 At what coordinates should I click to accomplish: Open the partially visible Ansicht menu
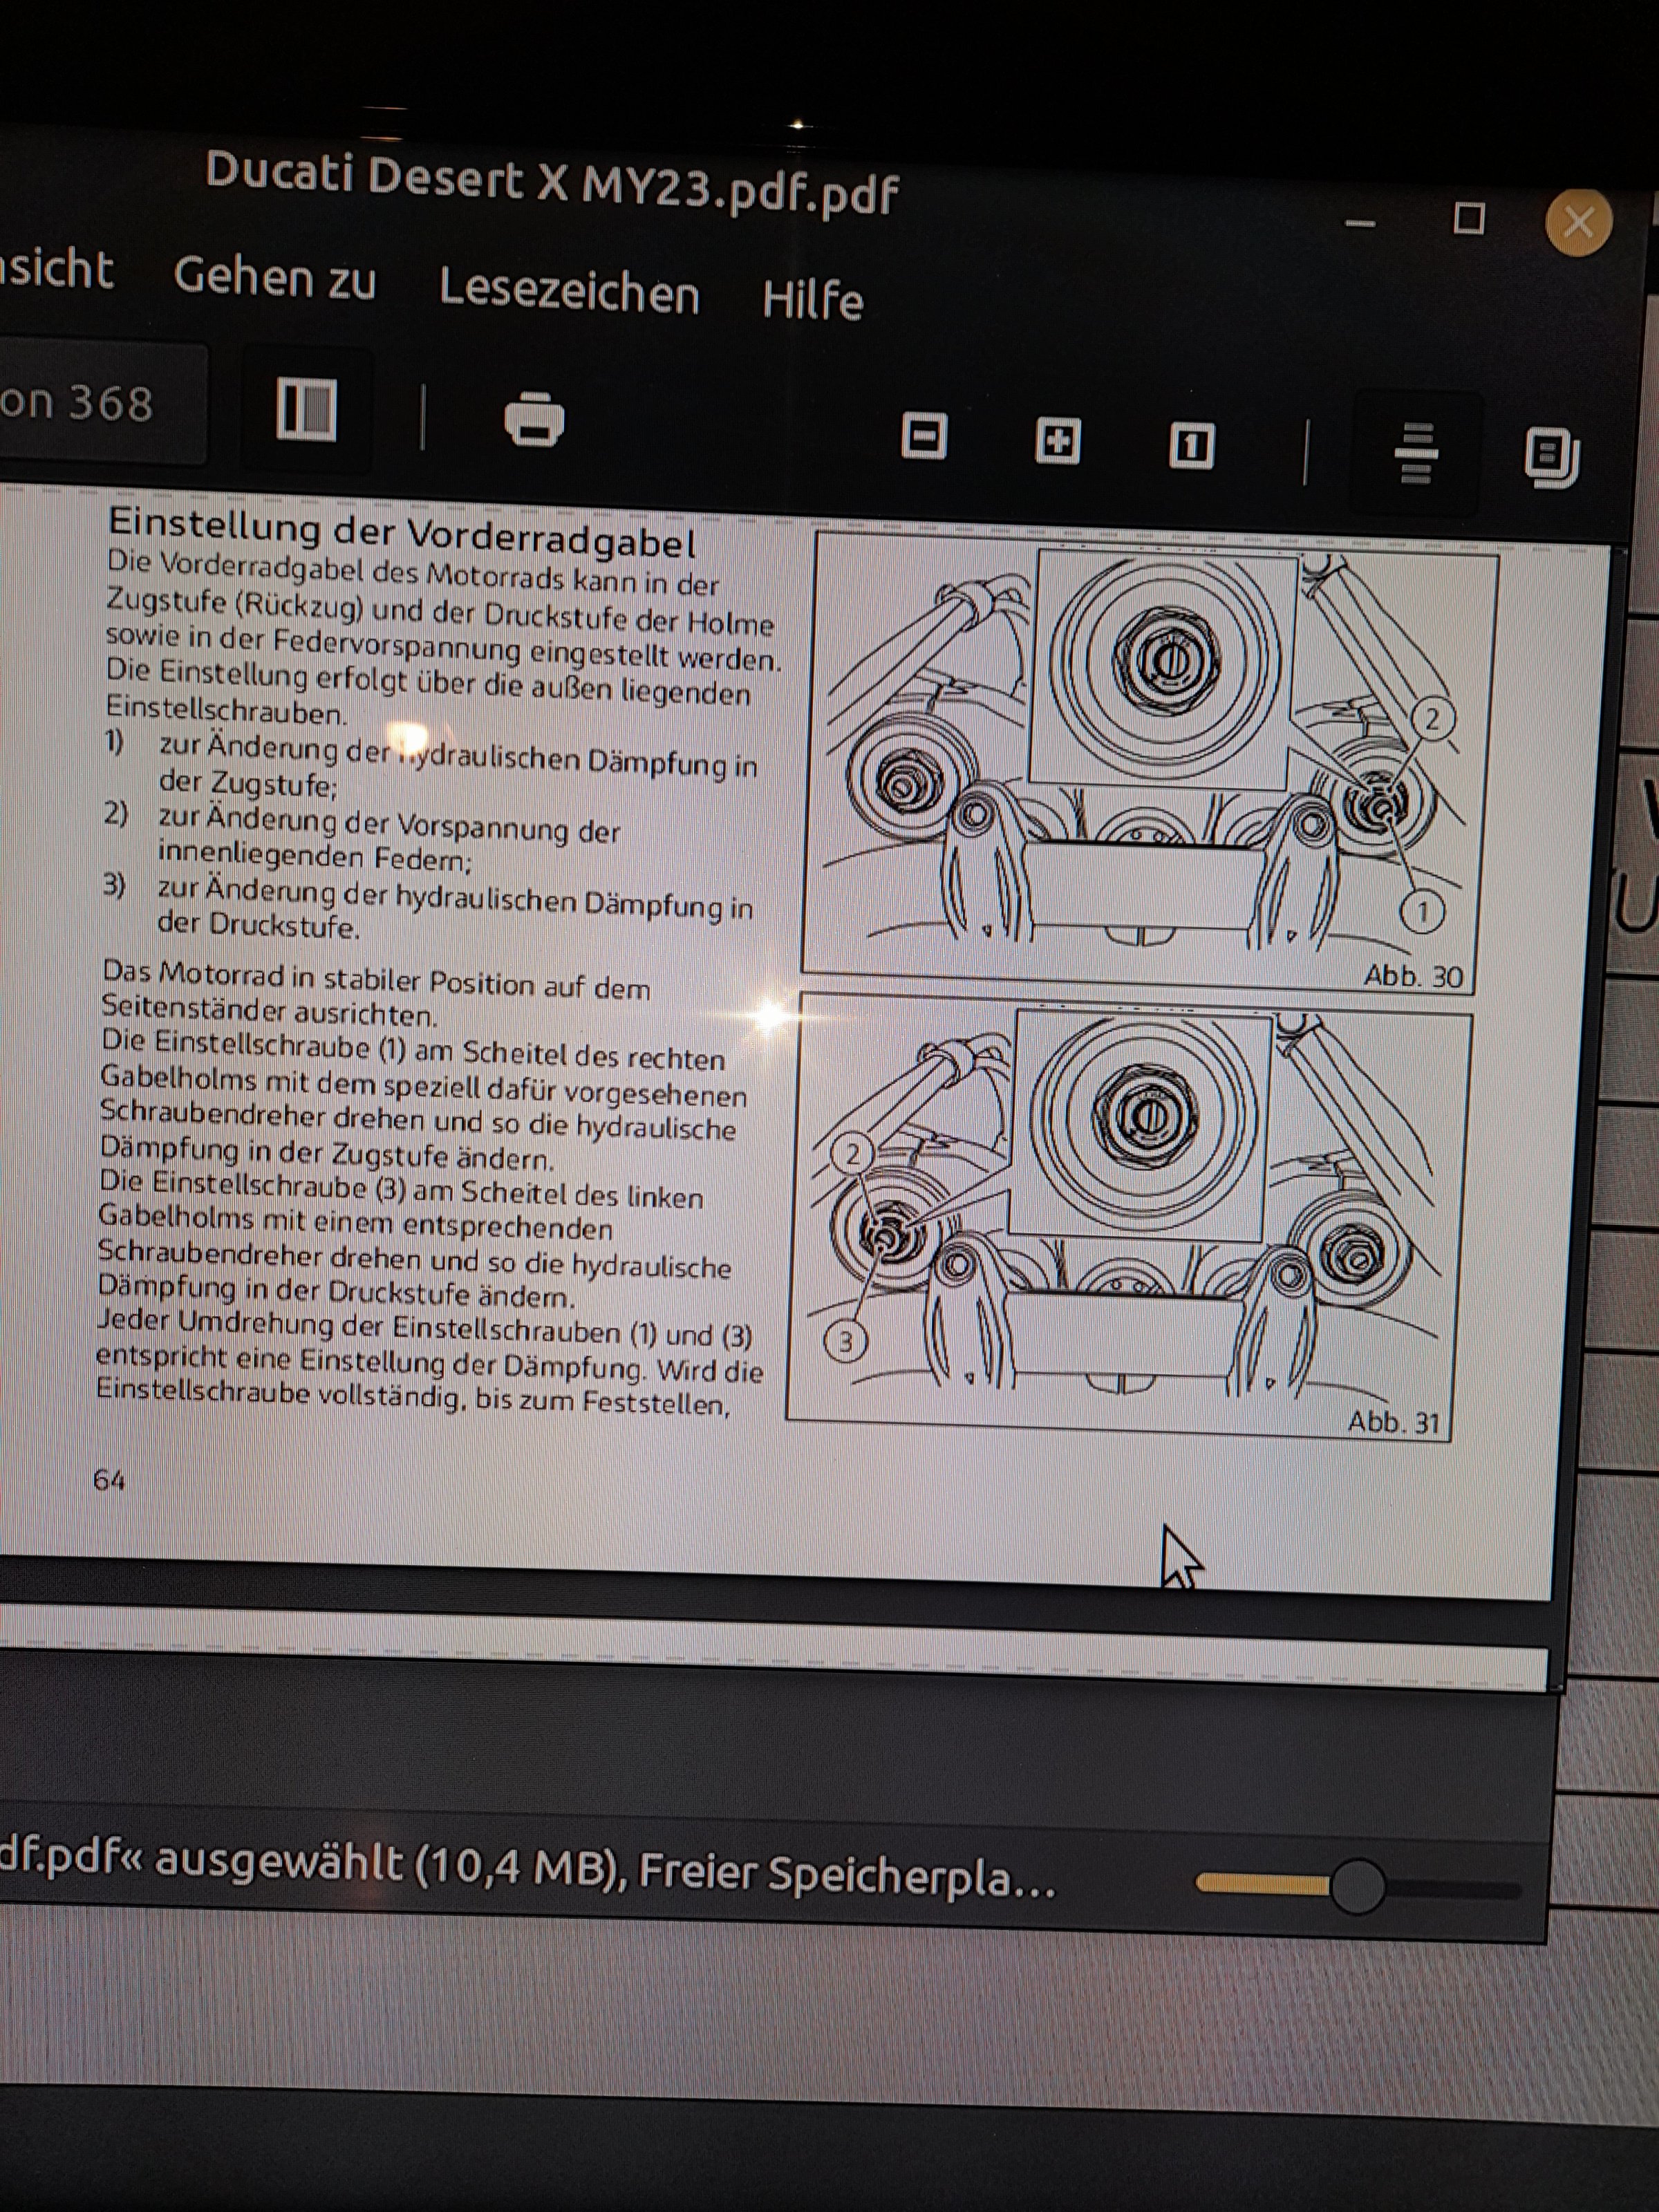coord(55,270)
